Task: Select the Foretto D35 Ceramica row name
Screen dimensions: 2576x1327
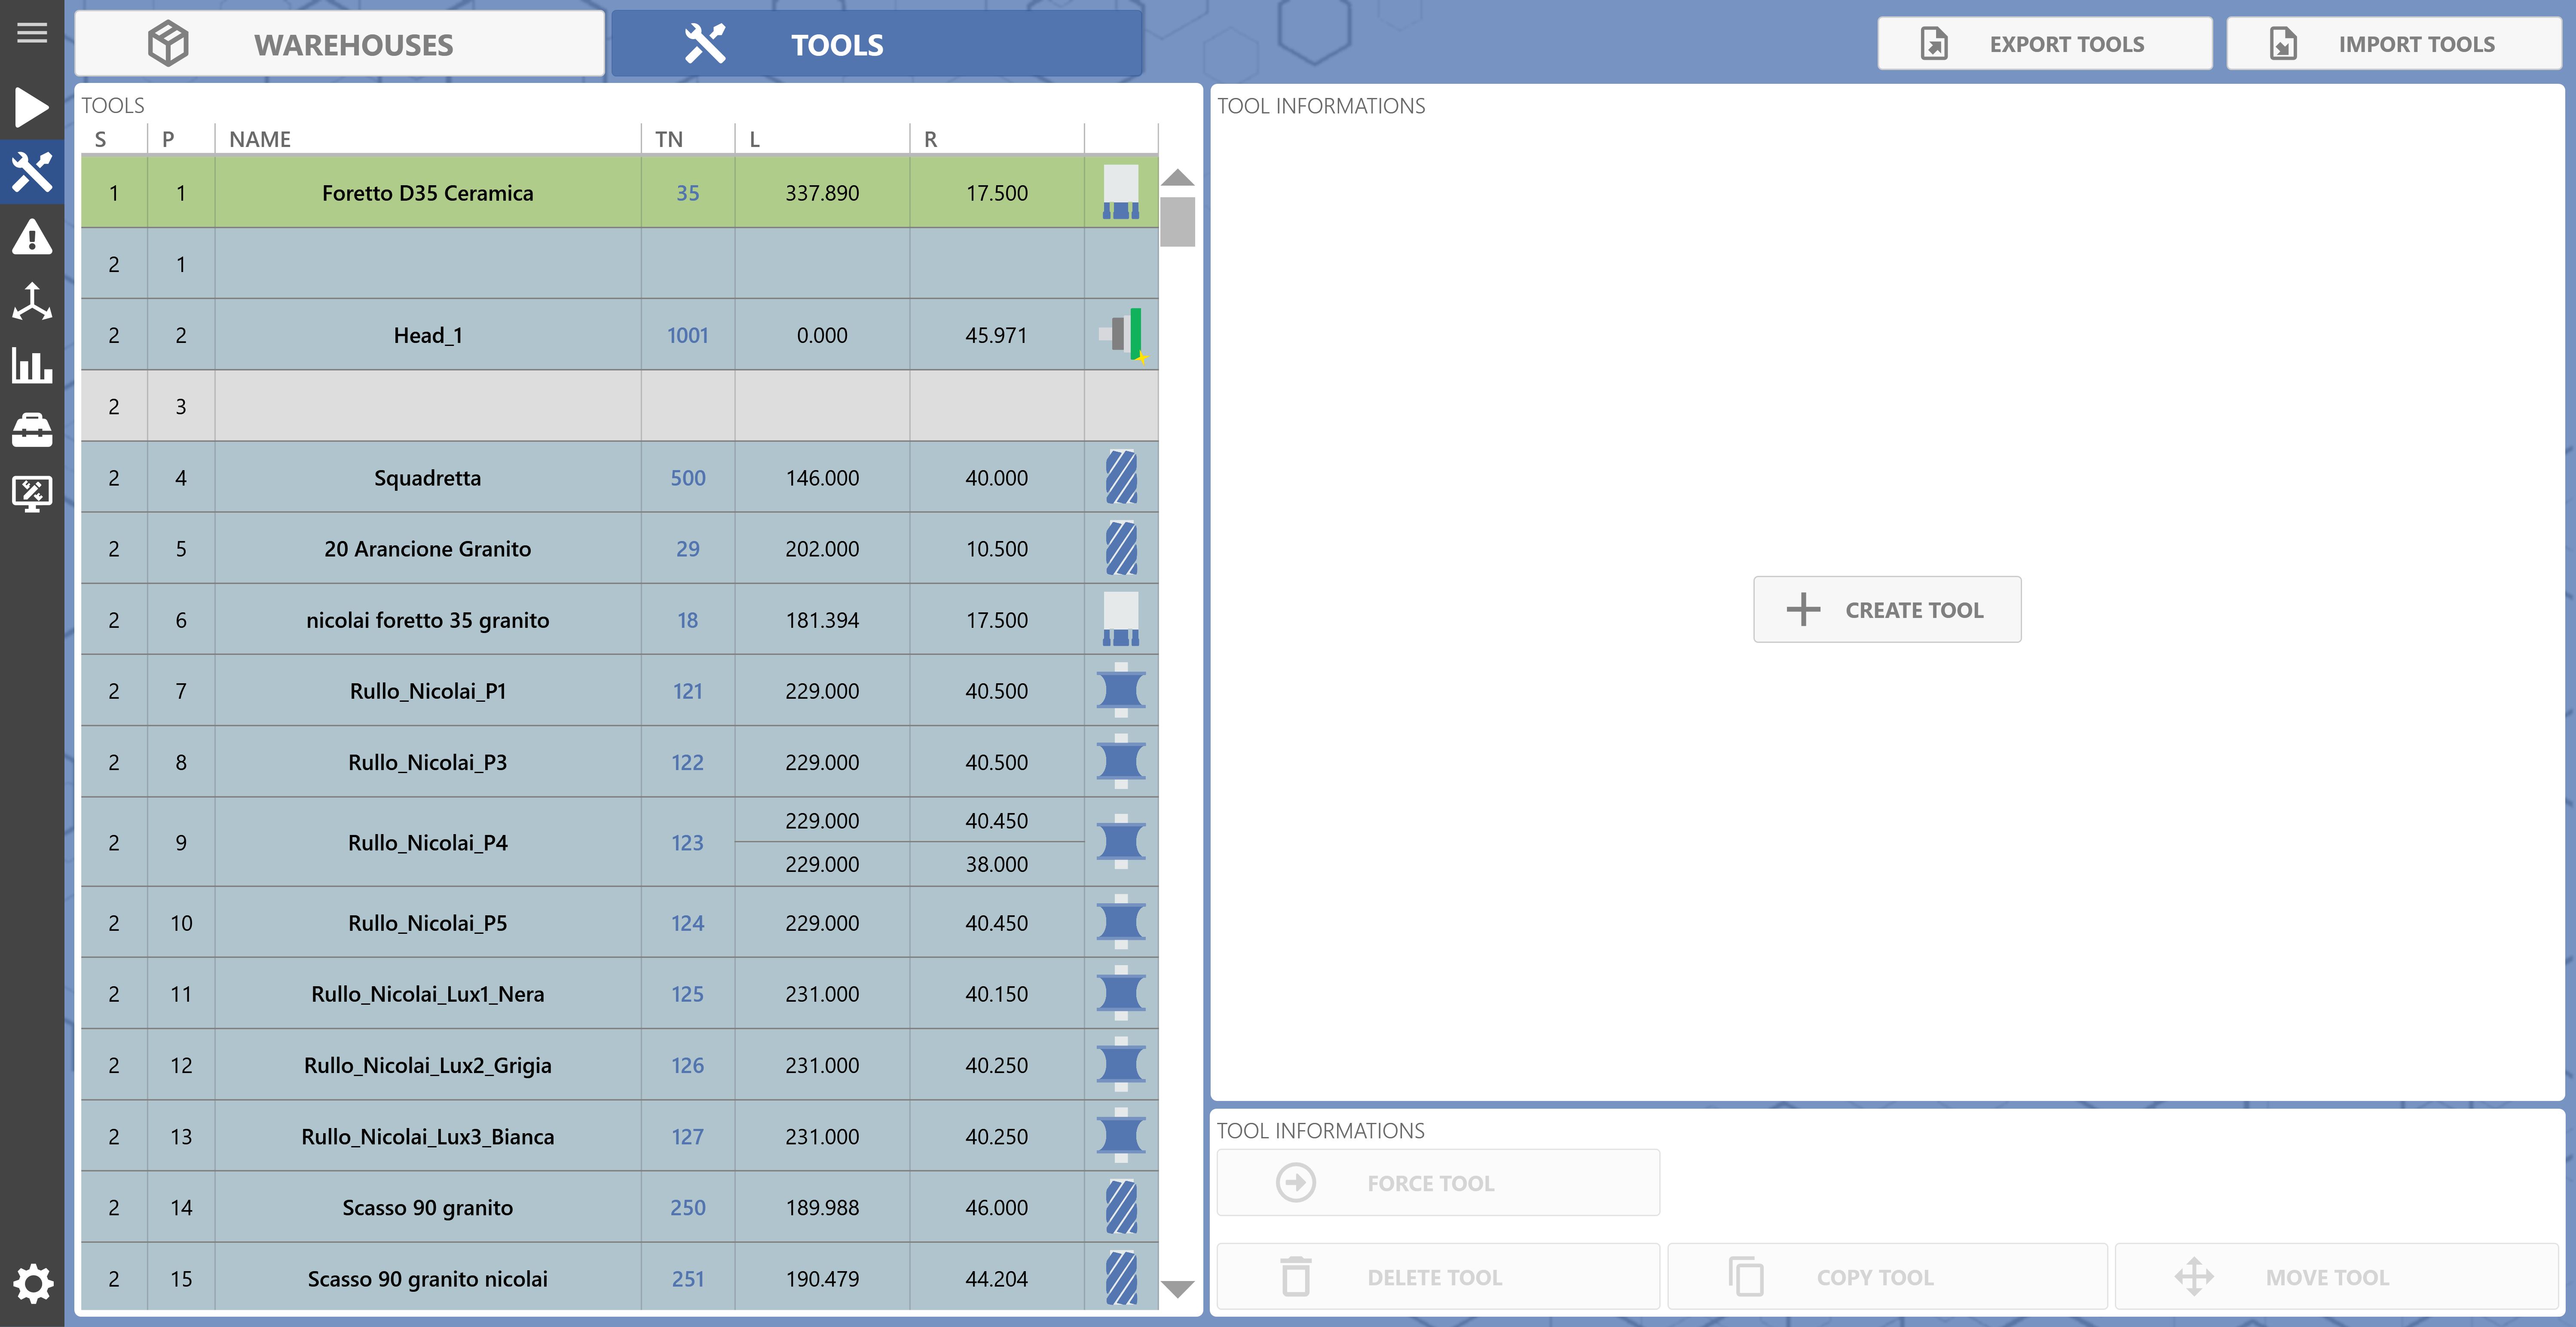Action: [427, 192]
